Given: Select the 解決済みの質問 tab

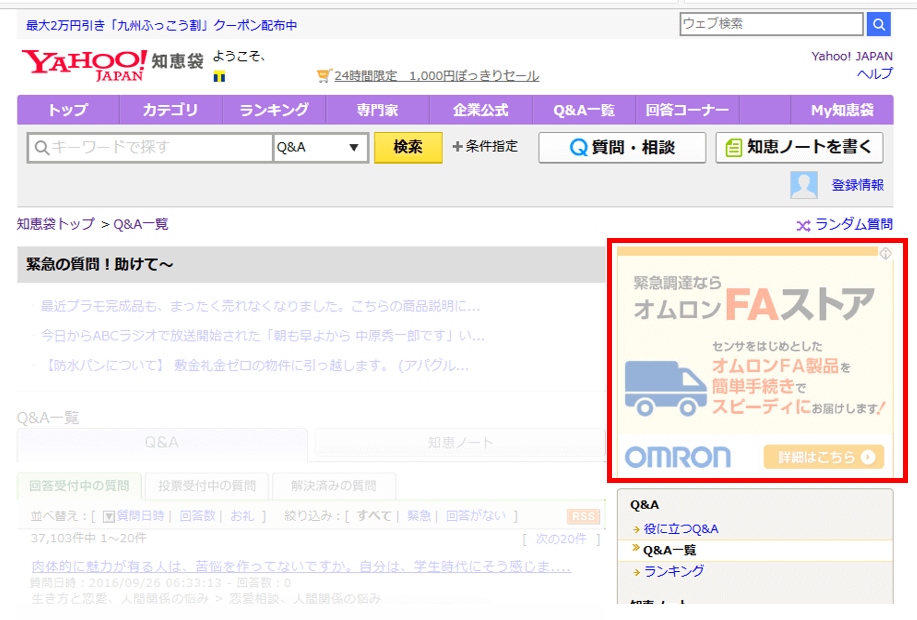Looking at the screenshot, I should (x=334, y=486).
